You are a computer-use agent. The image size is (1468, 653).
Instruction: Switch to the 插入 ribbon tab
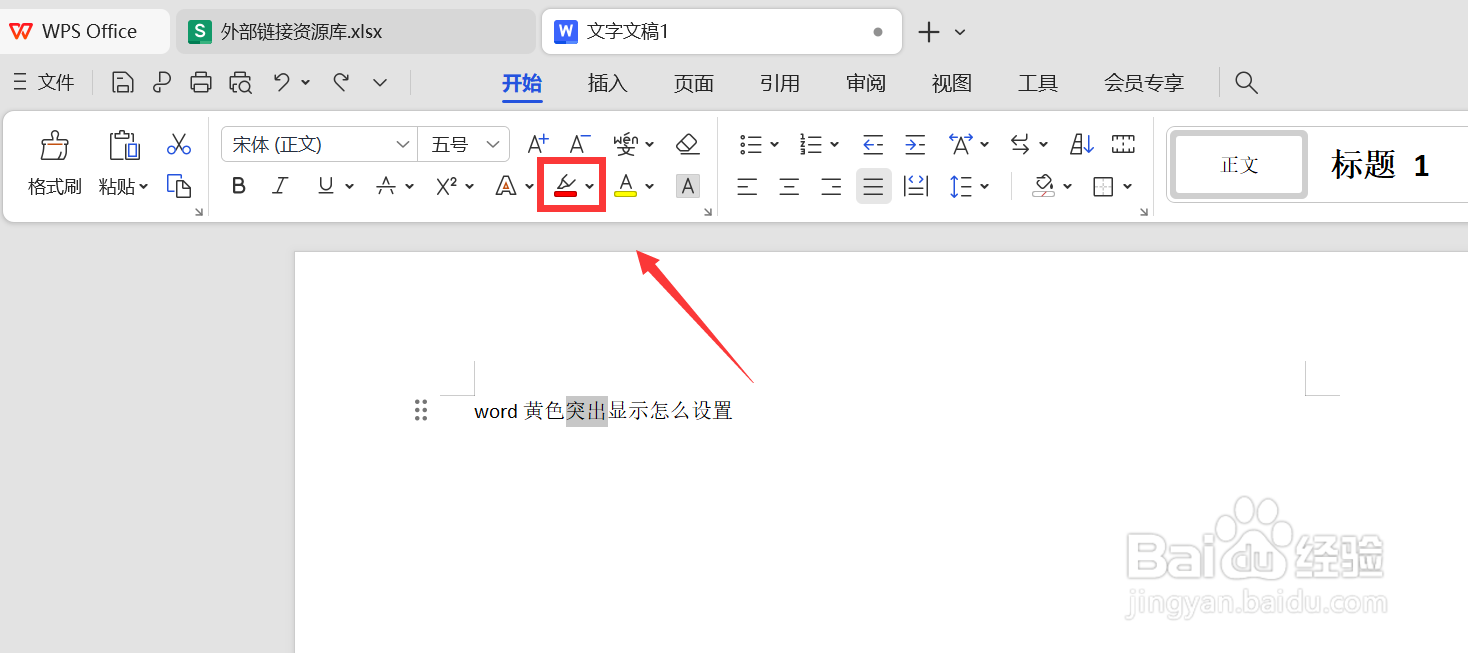pos(607,83)
